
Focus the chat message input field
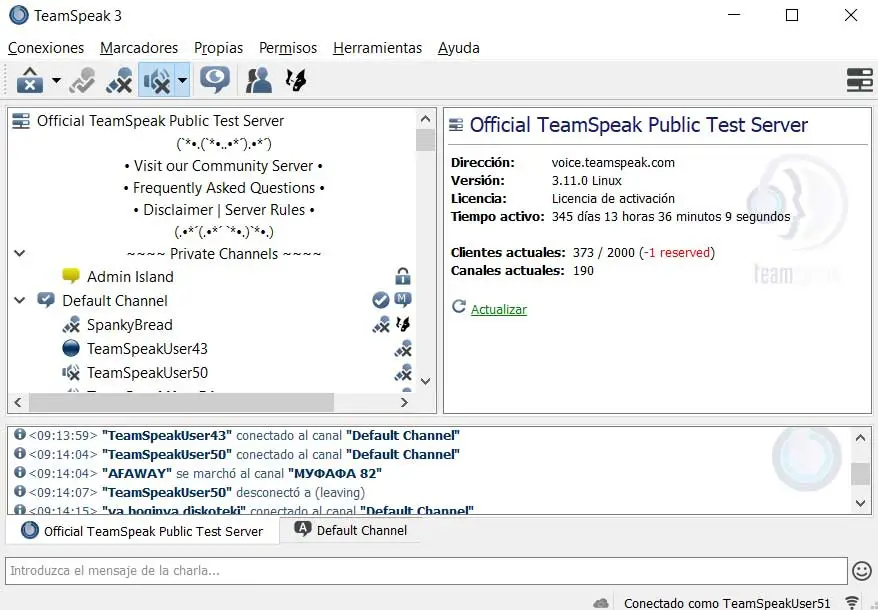point(426,571)
